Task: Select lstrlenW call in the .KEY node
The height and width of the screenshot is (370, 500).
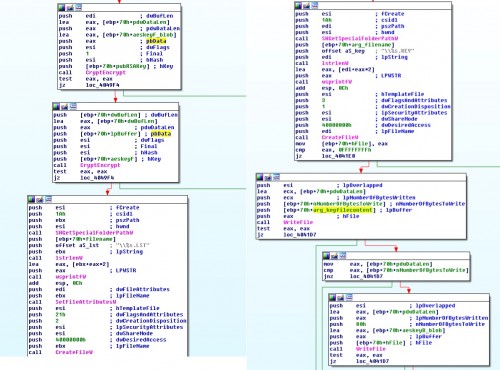Action: 335,63
